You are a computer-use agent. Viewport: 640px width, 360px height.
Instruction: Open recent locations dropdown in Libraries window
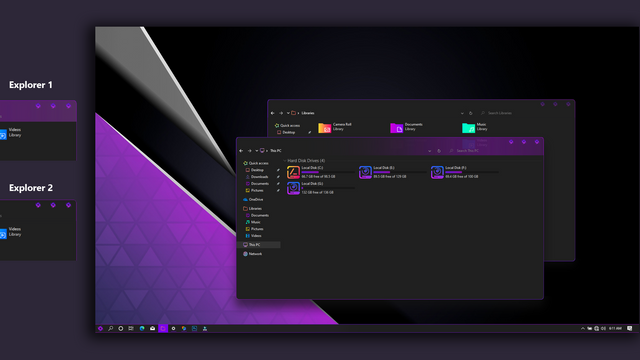(x=288, y=113)
